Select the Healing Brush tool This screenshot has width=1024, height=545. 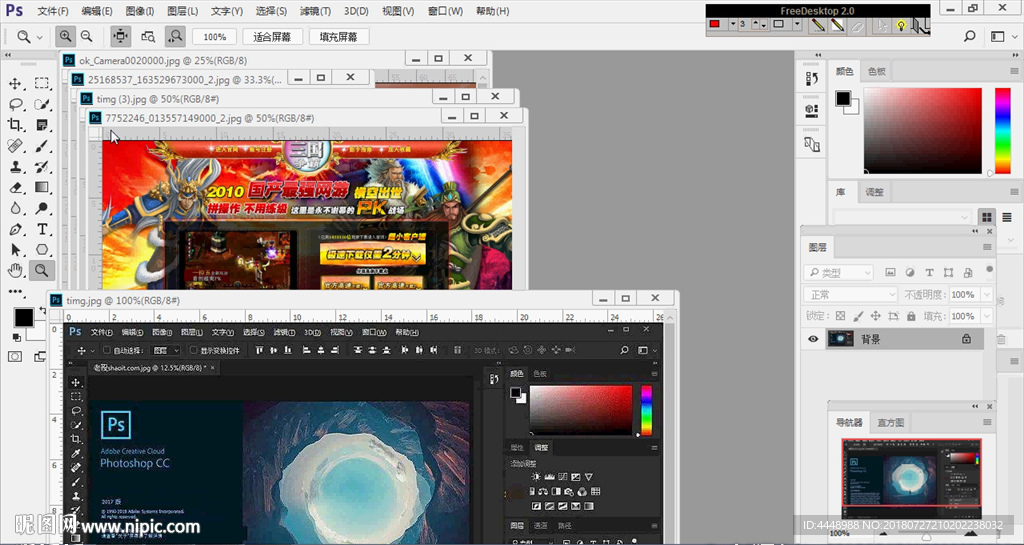tap(15, 146)
